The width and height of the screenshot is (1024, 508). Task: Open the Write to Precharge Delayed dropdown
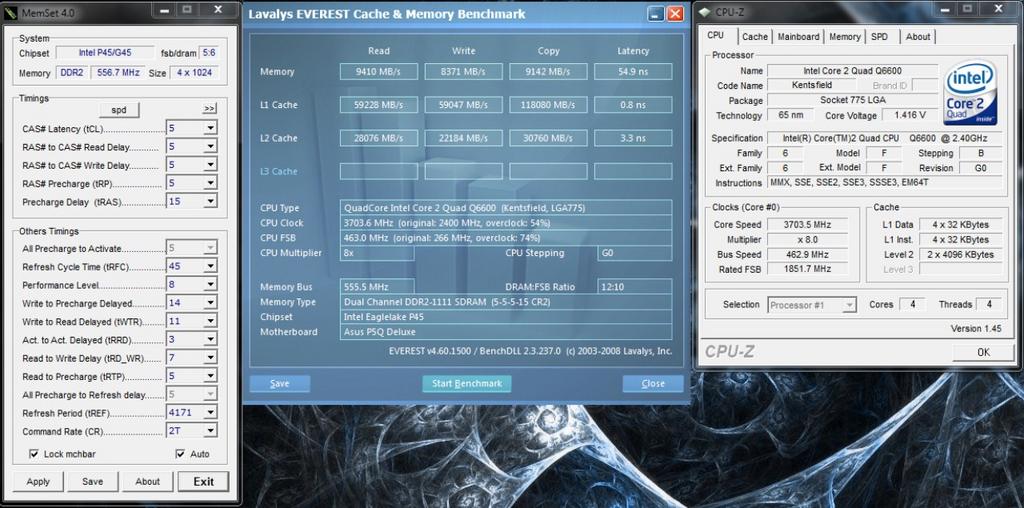click(x=210, y=303)
